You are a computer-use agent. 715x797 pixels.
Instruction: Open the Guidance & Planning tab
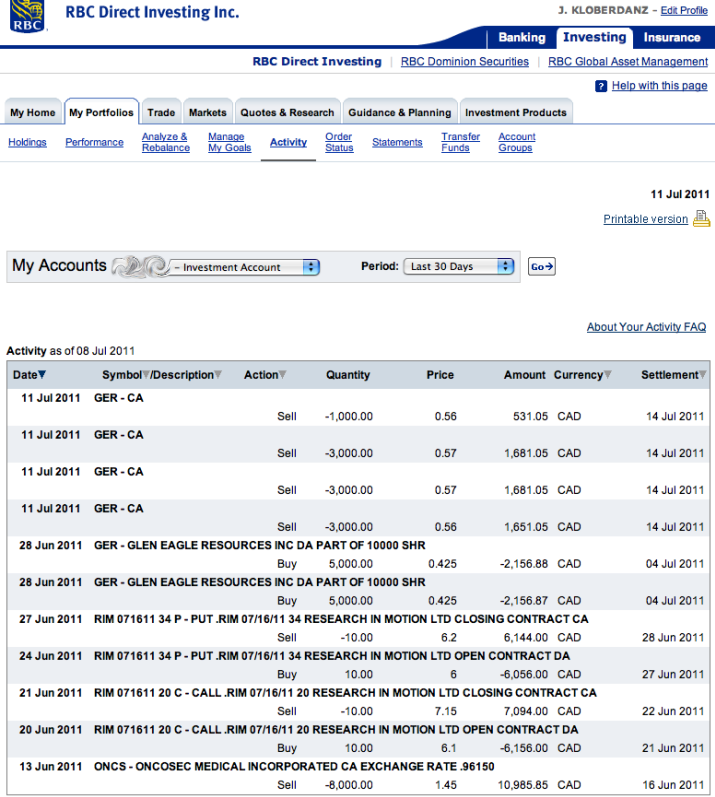(399, 112)
